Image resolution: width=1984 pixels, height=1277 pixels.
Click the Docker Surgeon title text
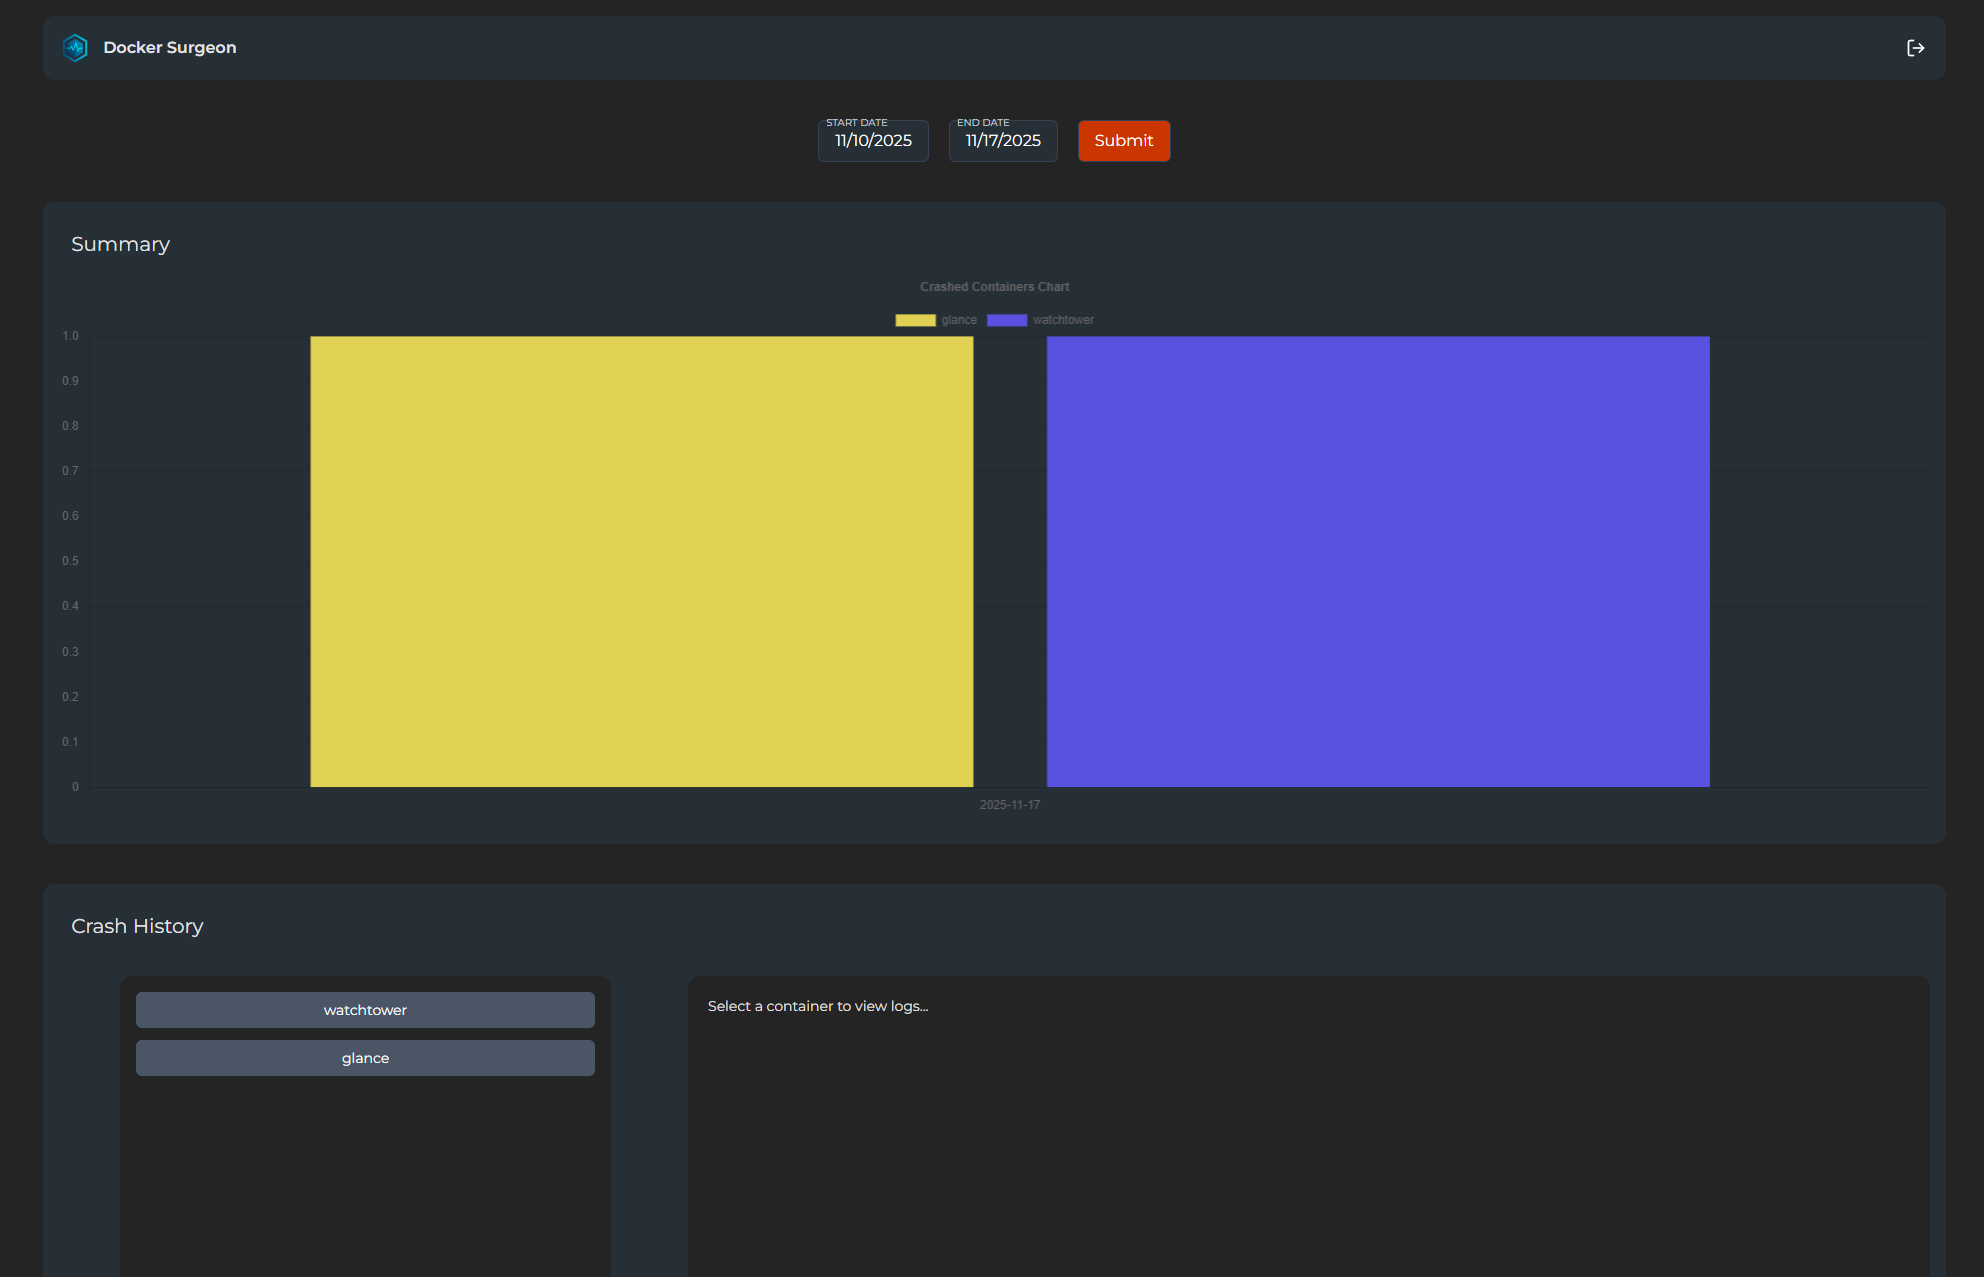170,48
